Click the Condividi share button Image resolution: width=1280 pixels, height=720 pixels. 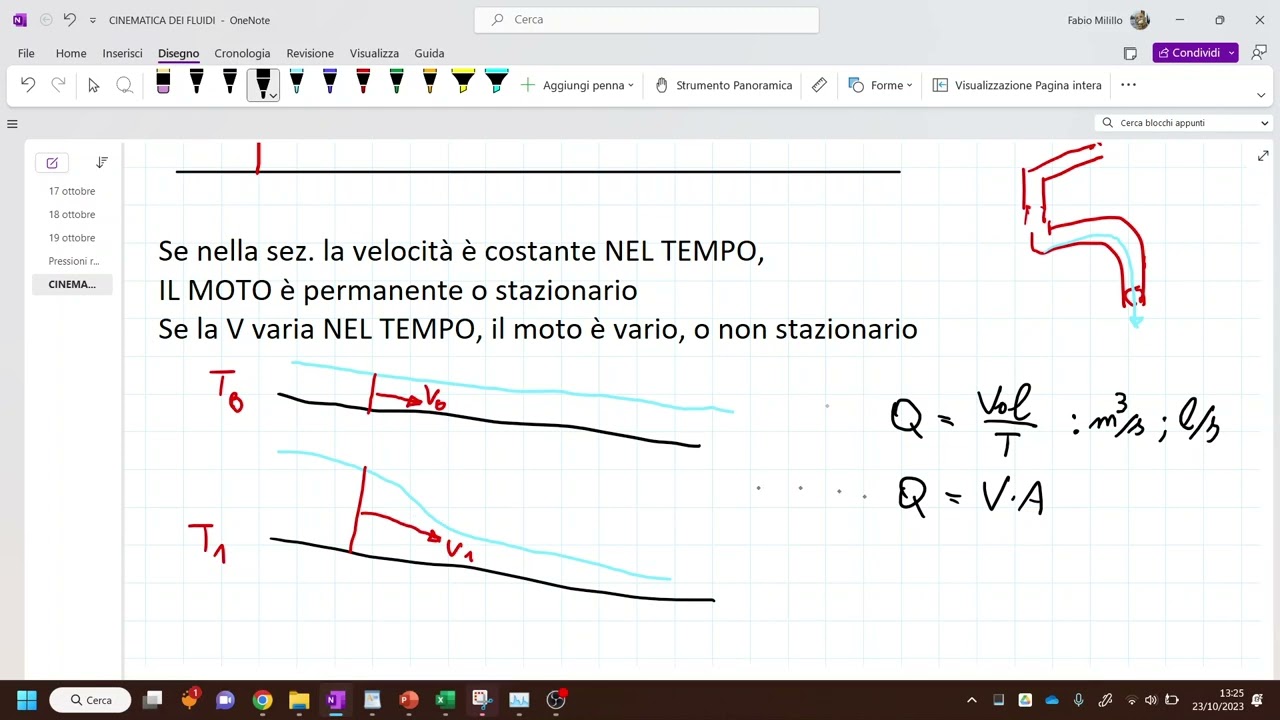point(1188,53)
